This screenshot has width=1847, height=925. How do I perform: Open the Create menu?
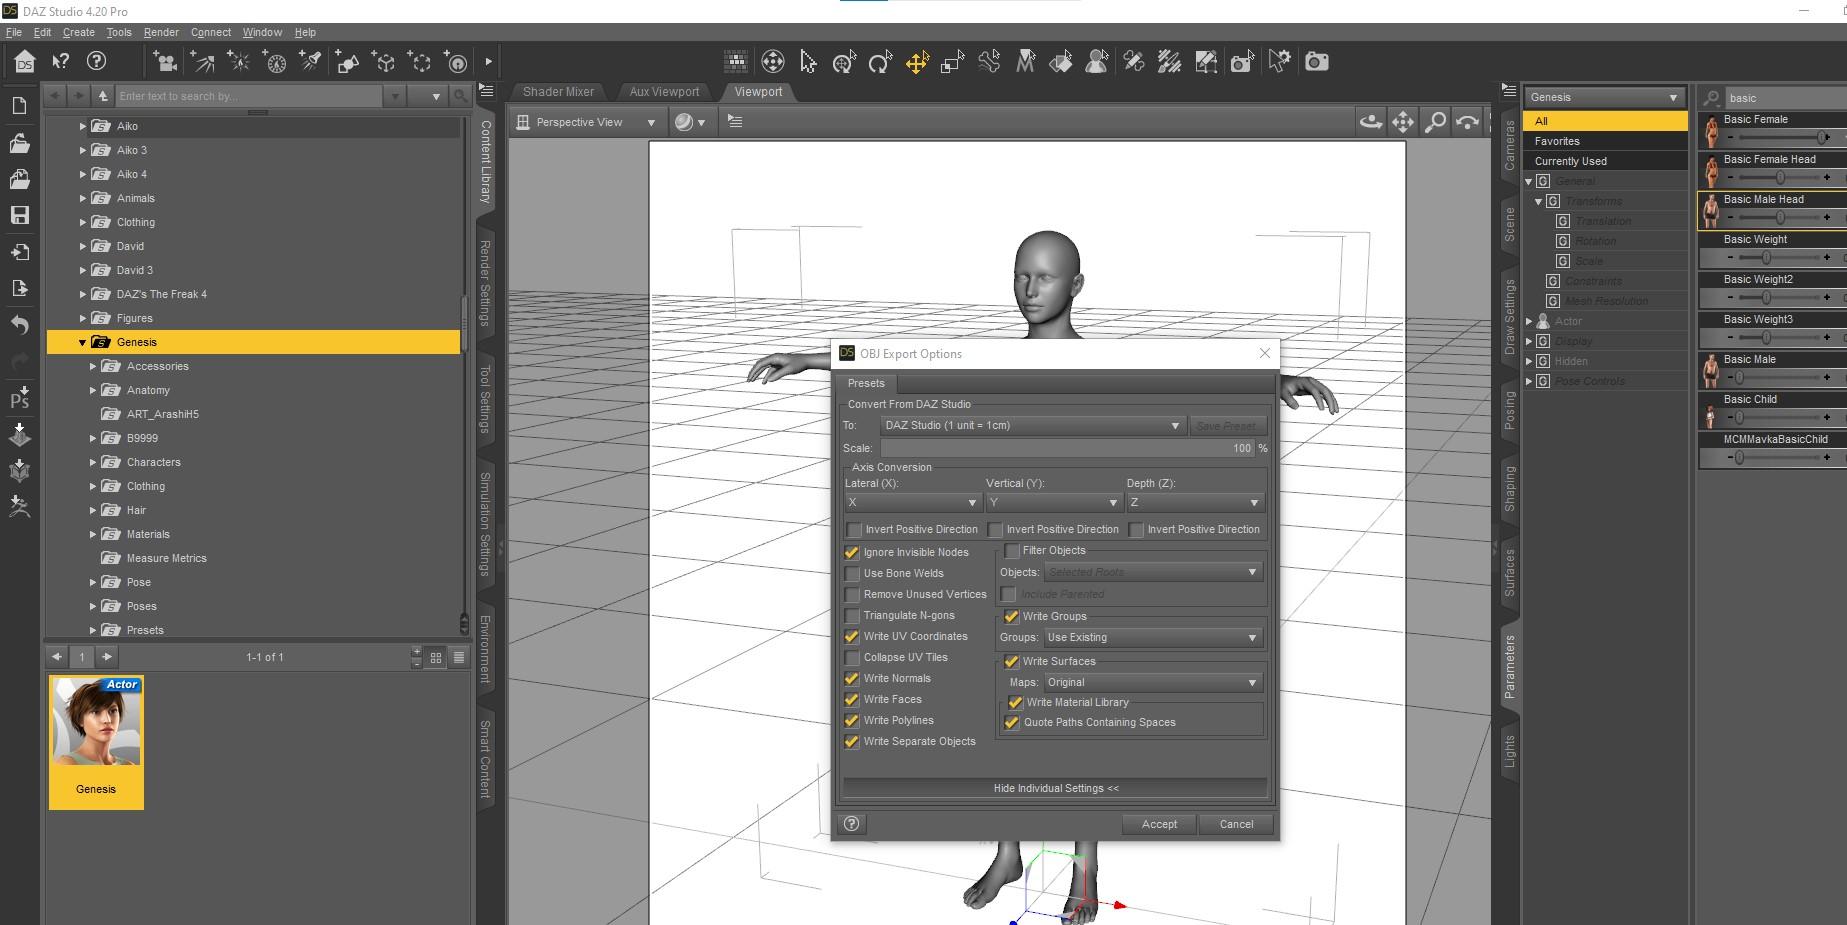78,32
